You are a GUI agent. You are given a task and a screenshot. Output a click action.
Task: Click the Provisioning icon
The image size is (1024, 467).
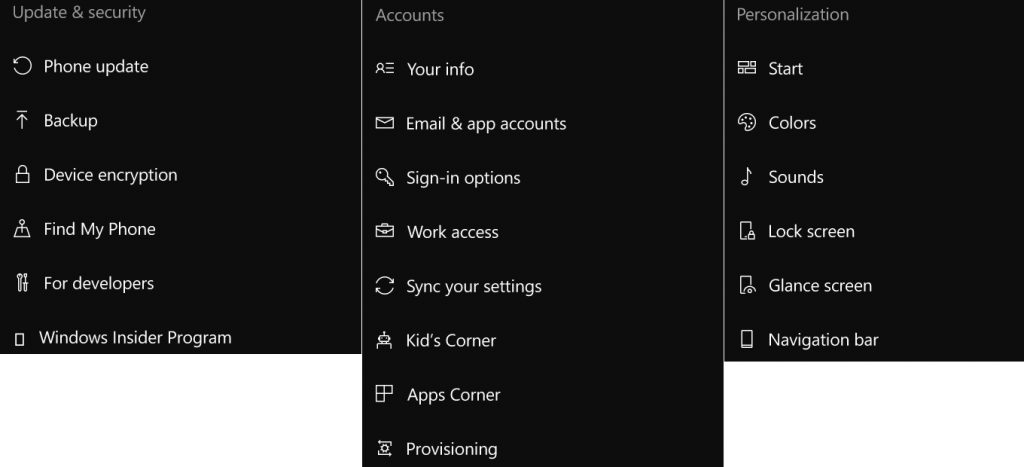pyautogui.click(x=385, y=448)
